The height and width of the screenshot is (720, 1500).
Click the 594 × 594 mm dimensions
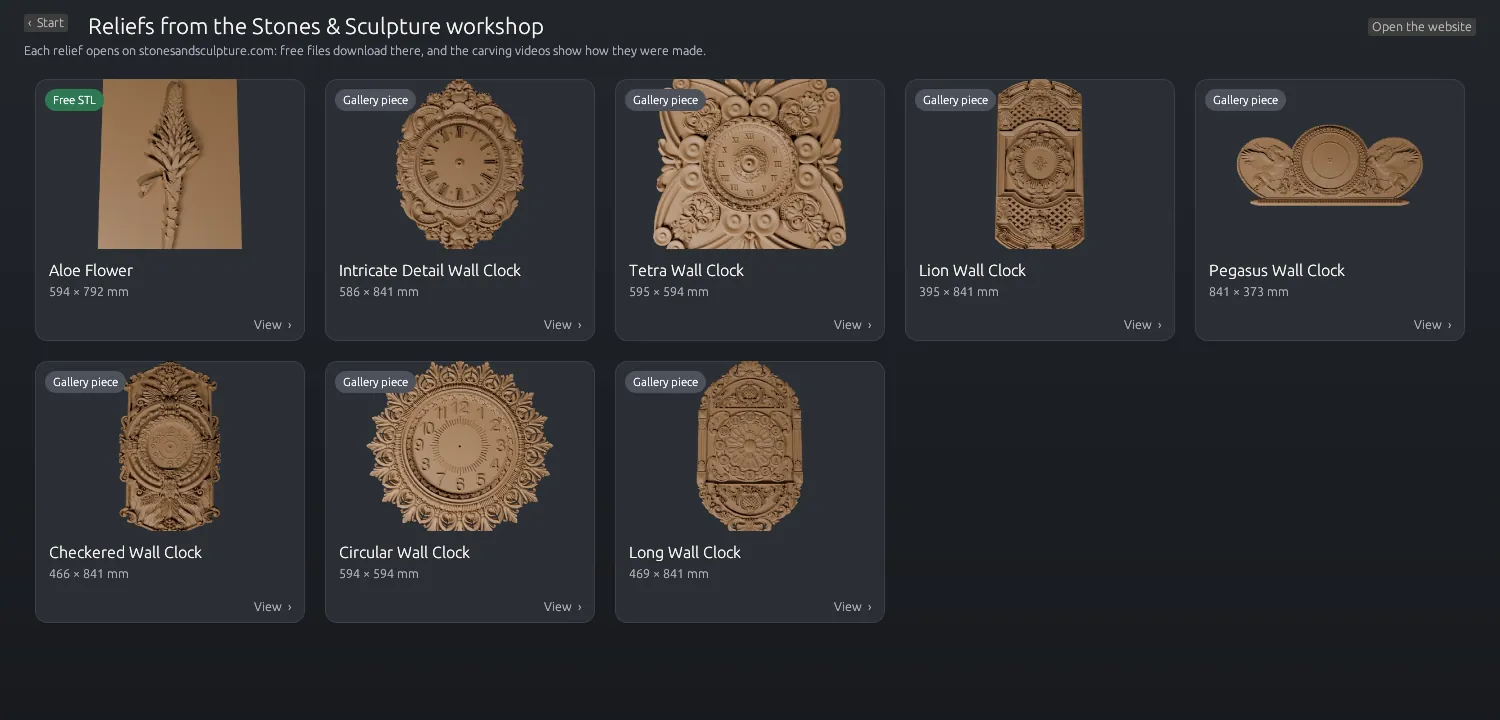tap(379, 574)
